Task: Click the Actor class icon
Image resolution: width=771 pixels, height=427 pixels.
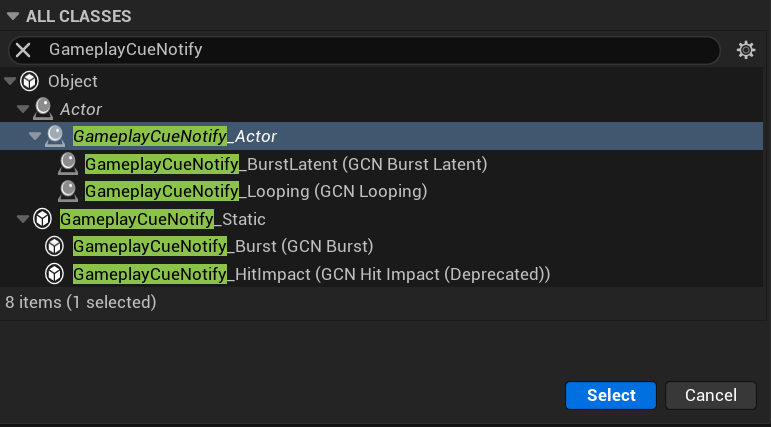Action: point(43,108)
